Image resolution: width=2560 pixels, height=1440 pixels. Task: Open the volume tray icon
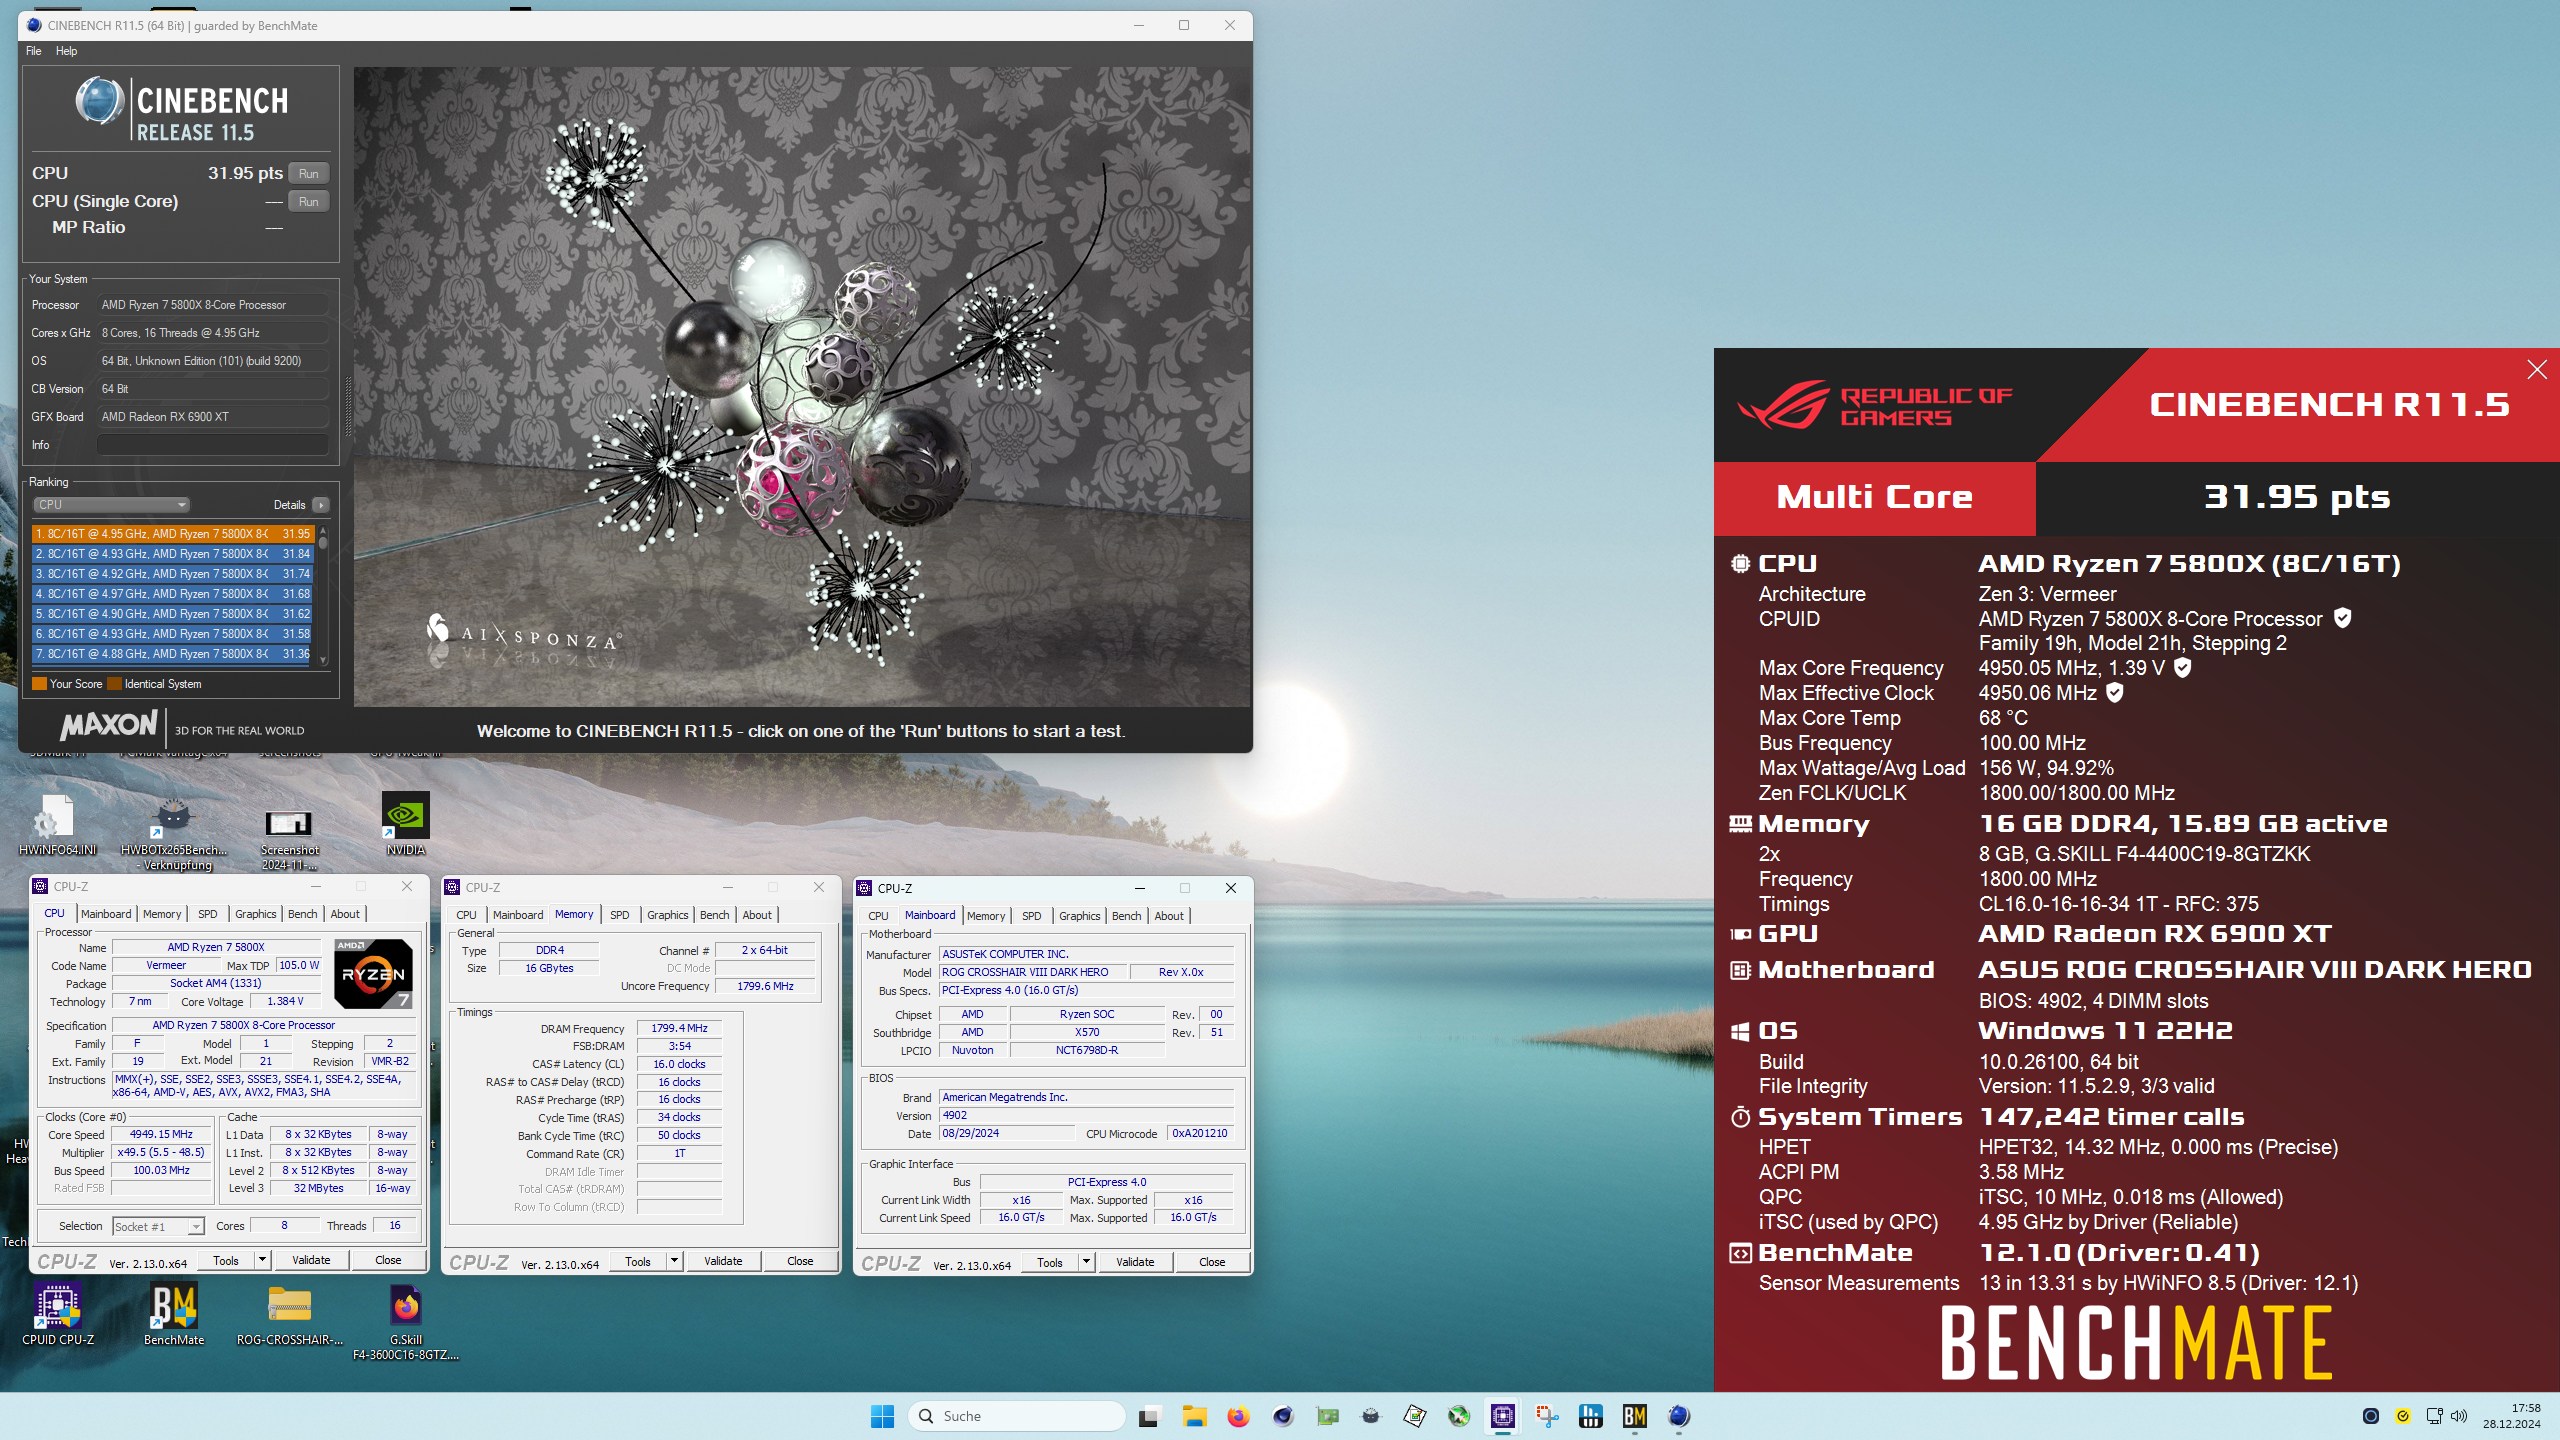[2459, 1416]
